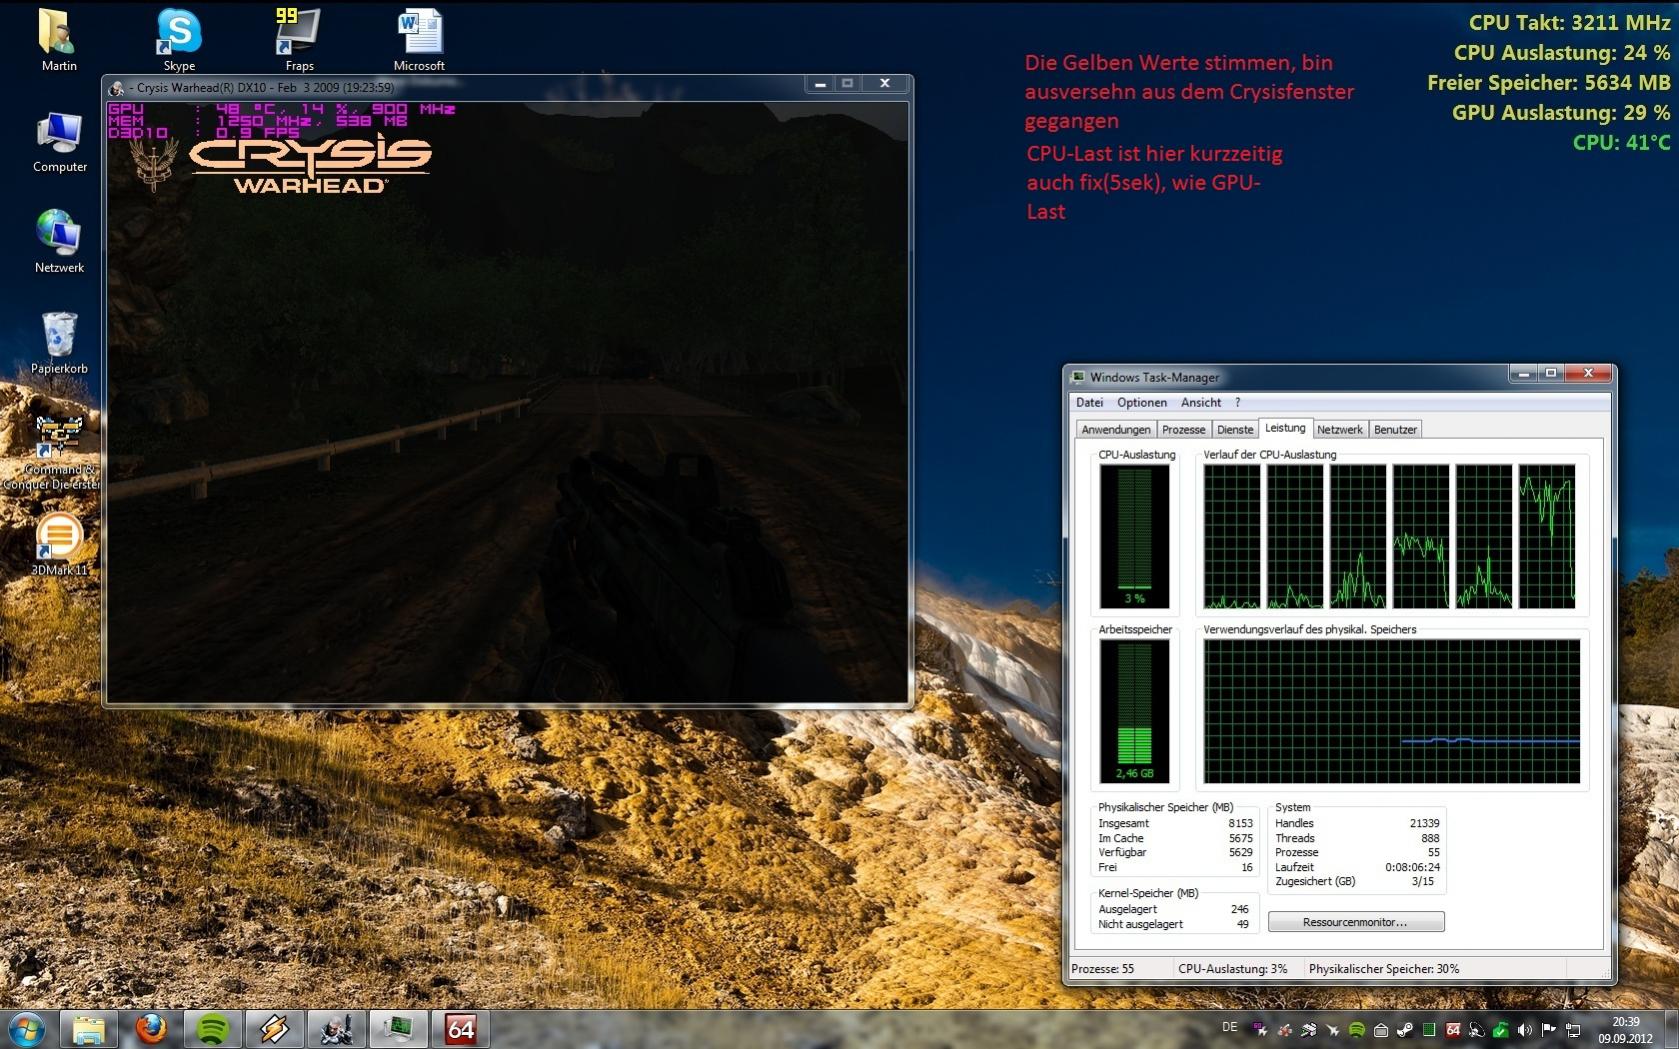Click the "Im Cache" value 5675
1679x1049 pixels.
click(1240, 838)
